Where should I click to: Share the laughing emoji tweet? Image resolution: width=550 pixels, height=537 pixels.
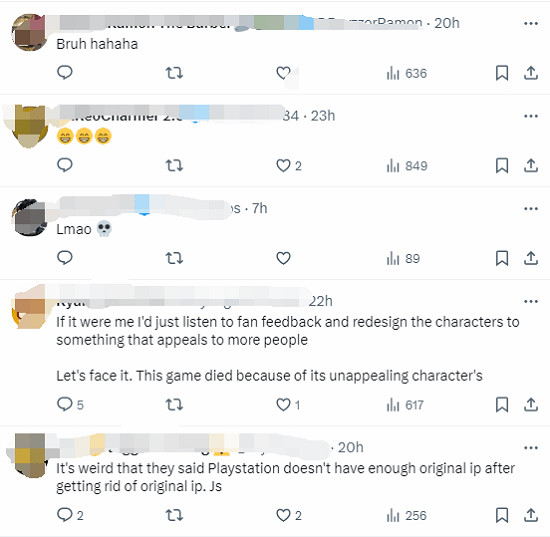[x=531, y=166]
